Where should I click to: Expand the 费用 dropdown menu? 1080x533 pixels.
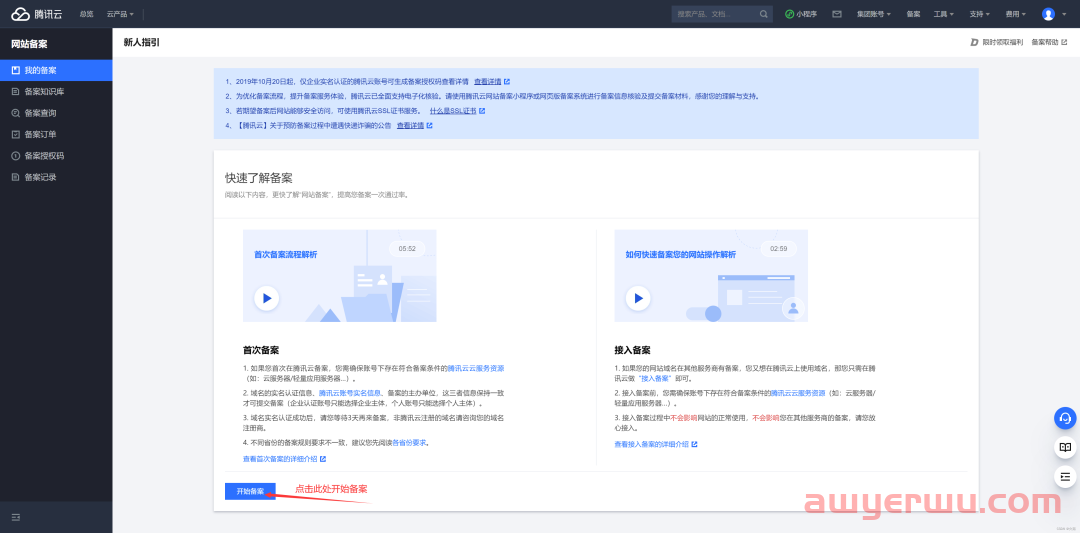click(1015, 14)
